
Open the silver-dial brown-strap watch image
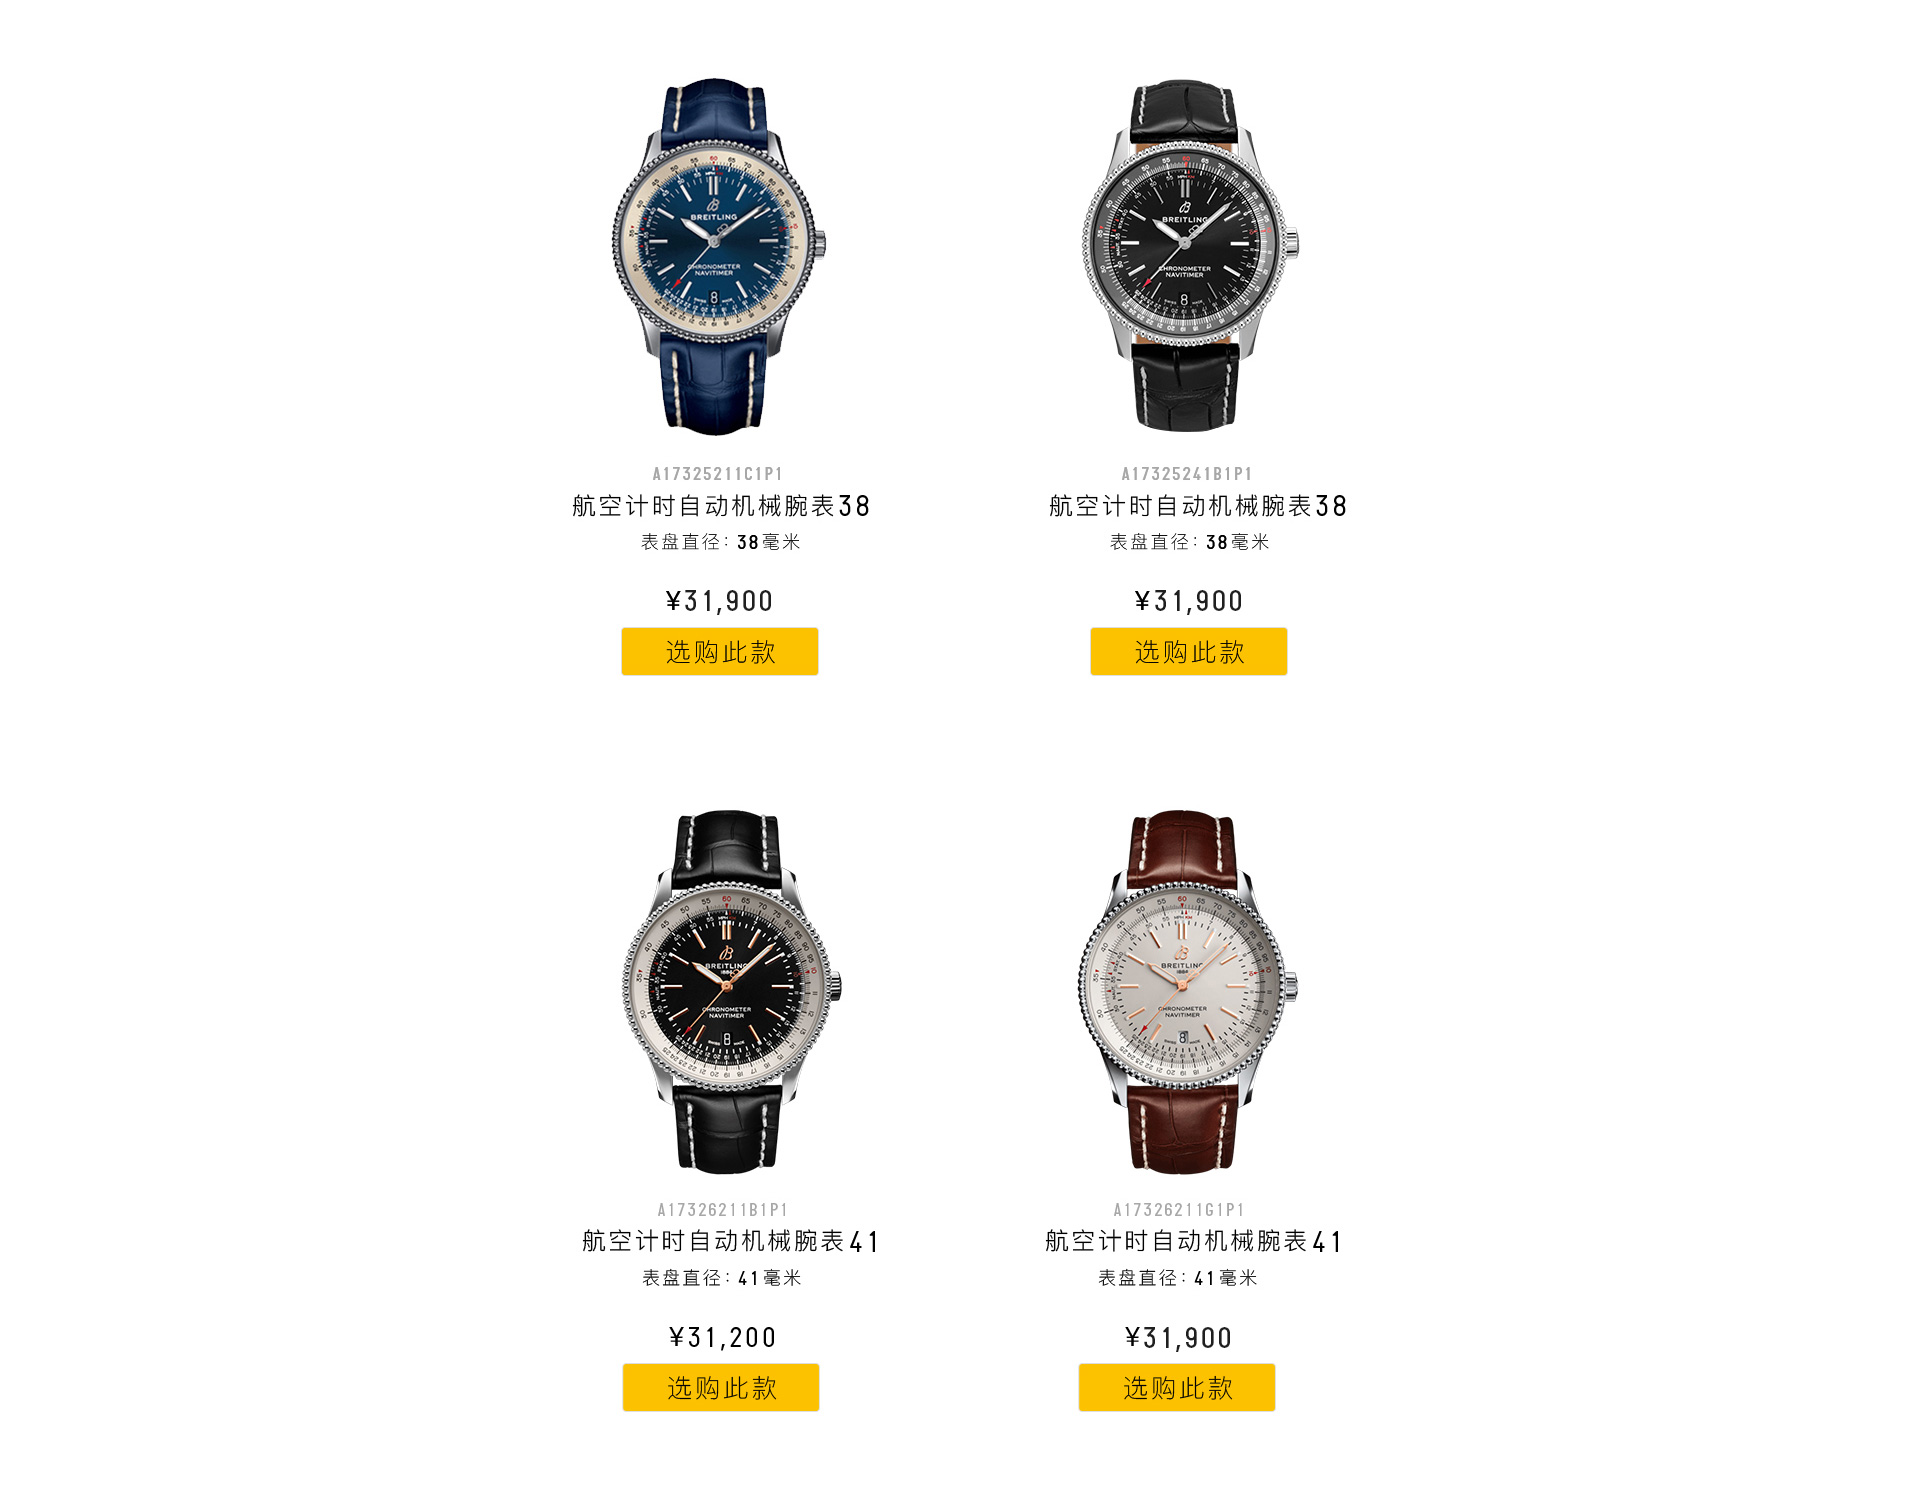click(1187, 991)
